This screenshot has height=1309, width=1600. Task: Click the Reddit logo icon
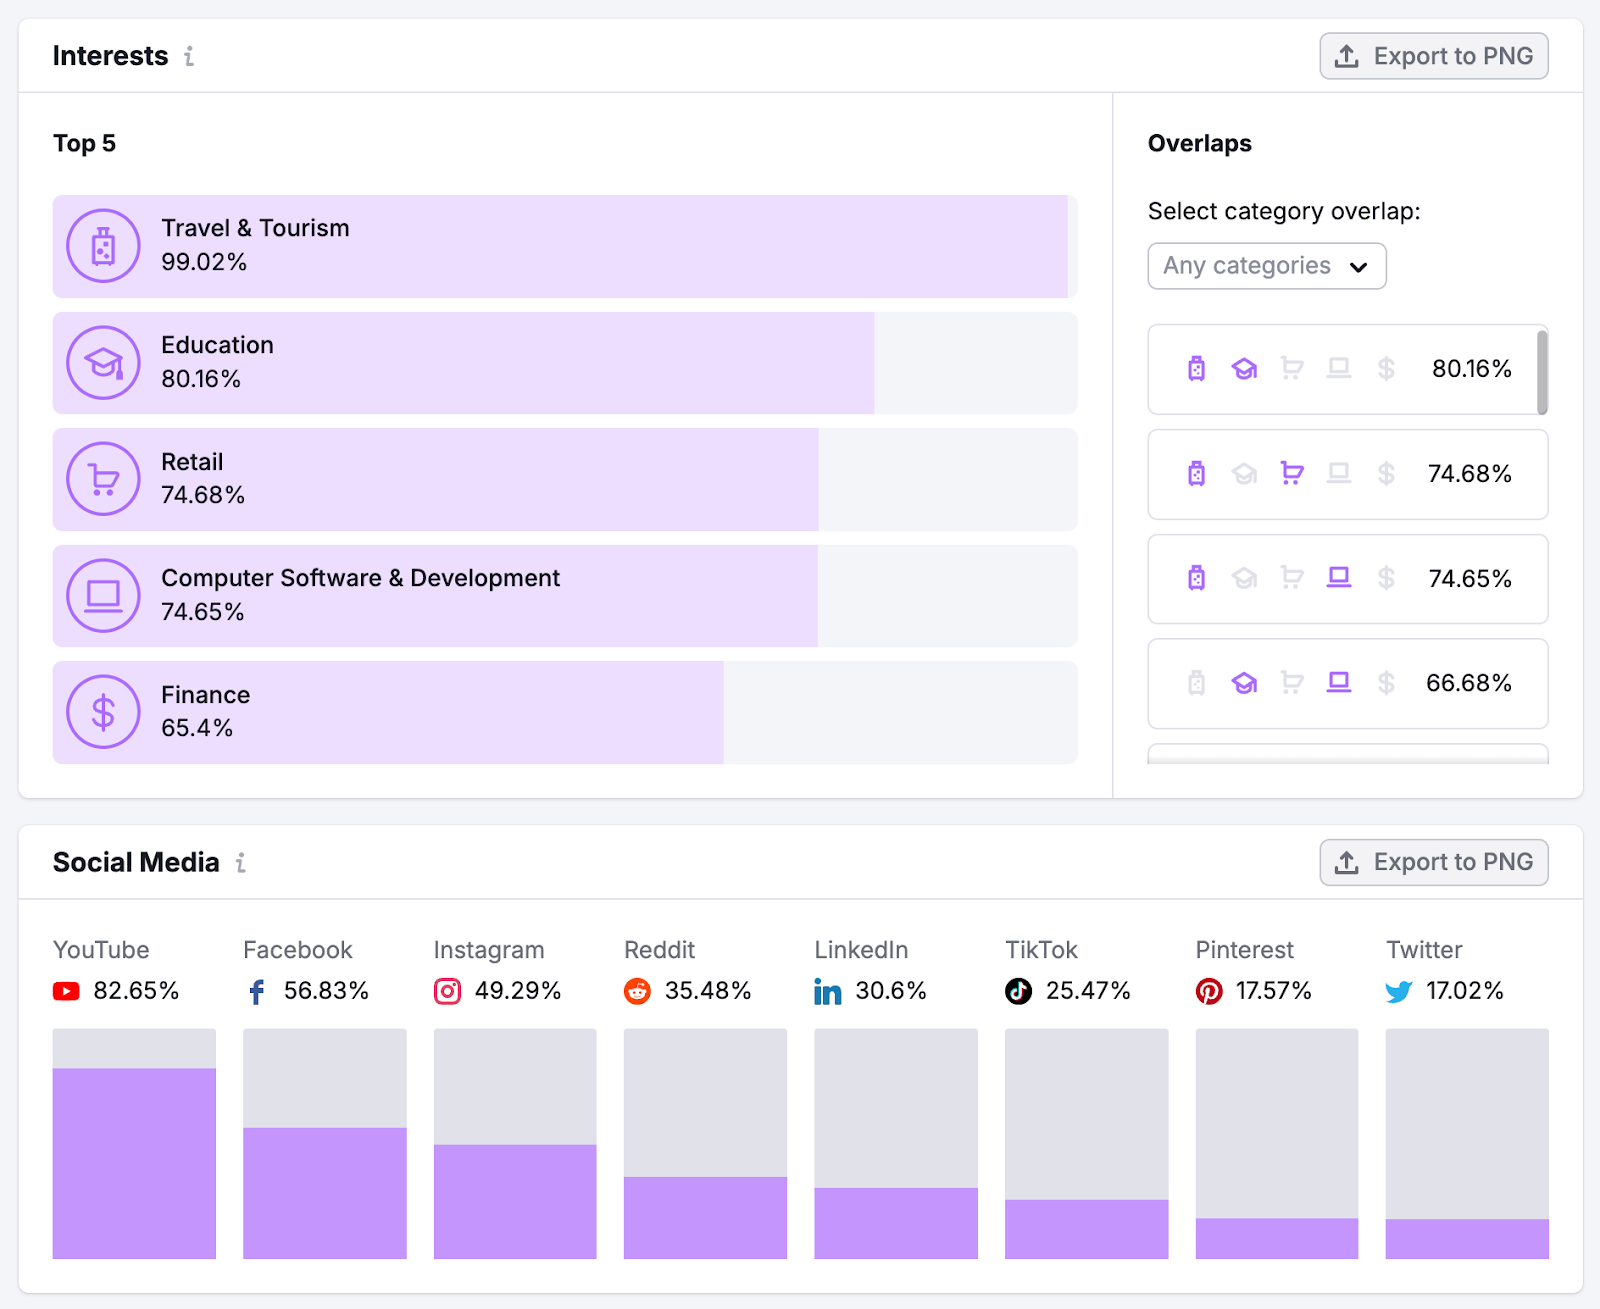coord(637,991)
